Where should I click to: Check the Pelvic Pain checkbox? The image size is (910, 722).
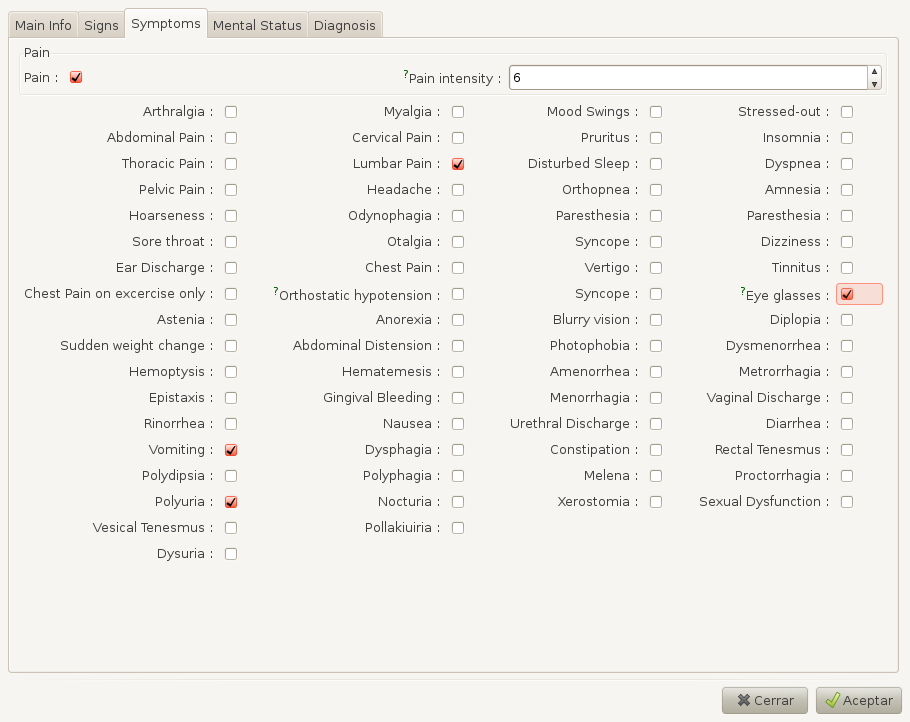pyautogui.click(x=231, y=190)
